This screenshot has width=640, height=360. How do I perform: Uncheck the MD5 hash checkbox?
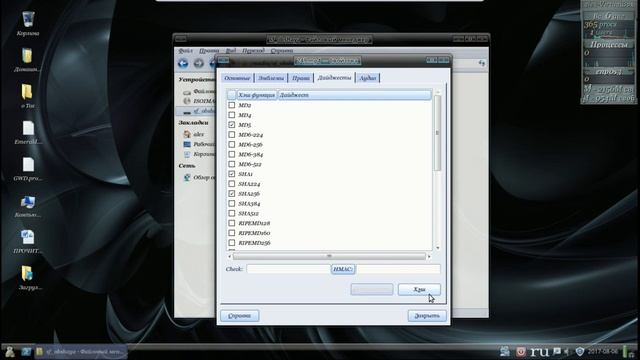231,124
